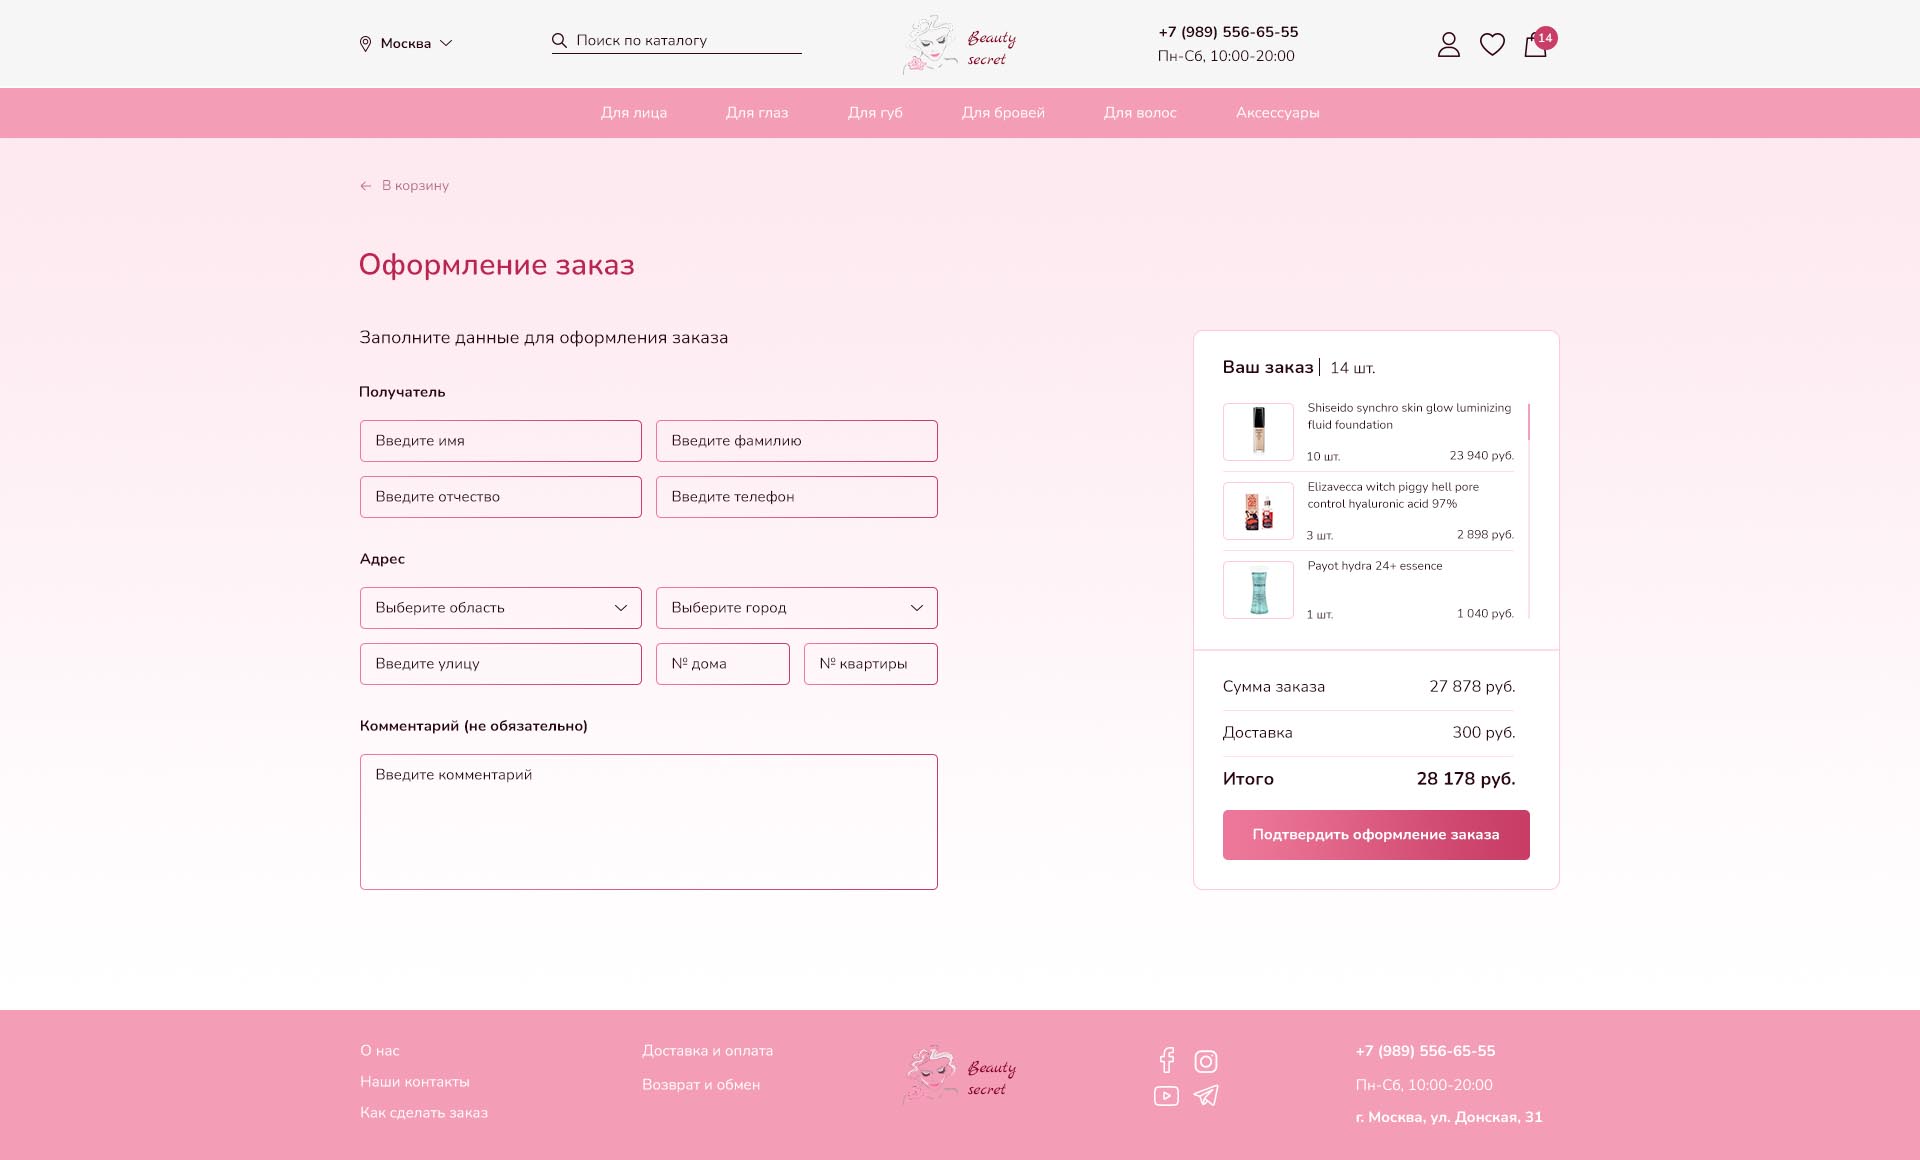The width and height of the screenshot is (1920, 1160).
Task: Click the location pin icon next to Москва
Action: tap(365, 44)
